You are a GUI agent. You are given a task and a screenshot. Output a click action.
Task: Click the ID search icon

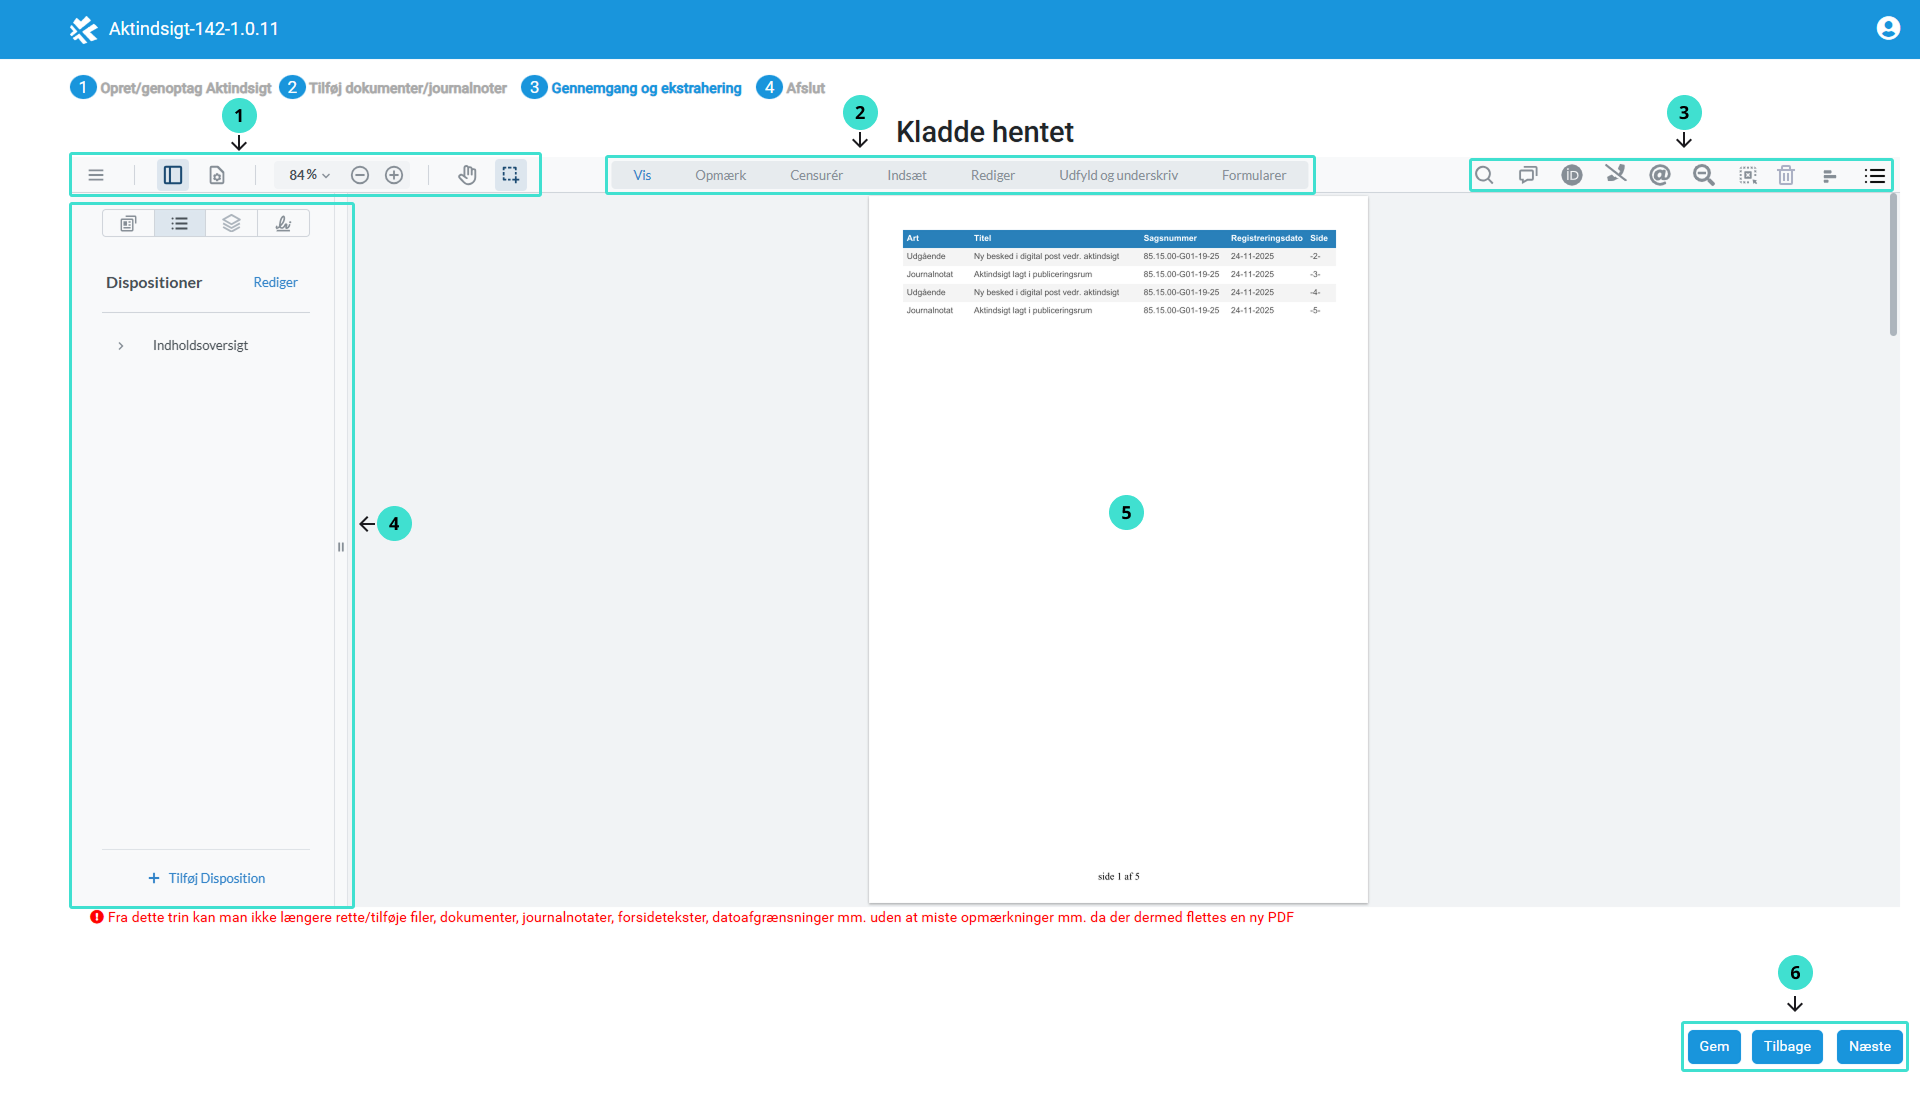click(x=1572, y=175)
